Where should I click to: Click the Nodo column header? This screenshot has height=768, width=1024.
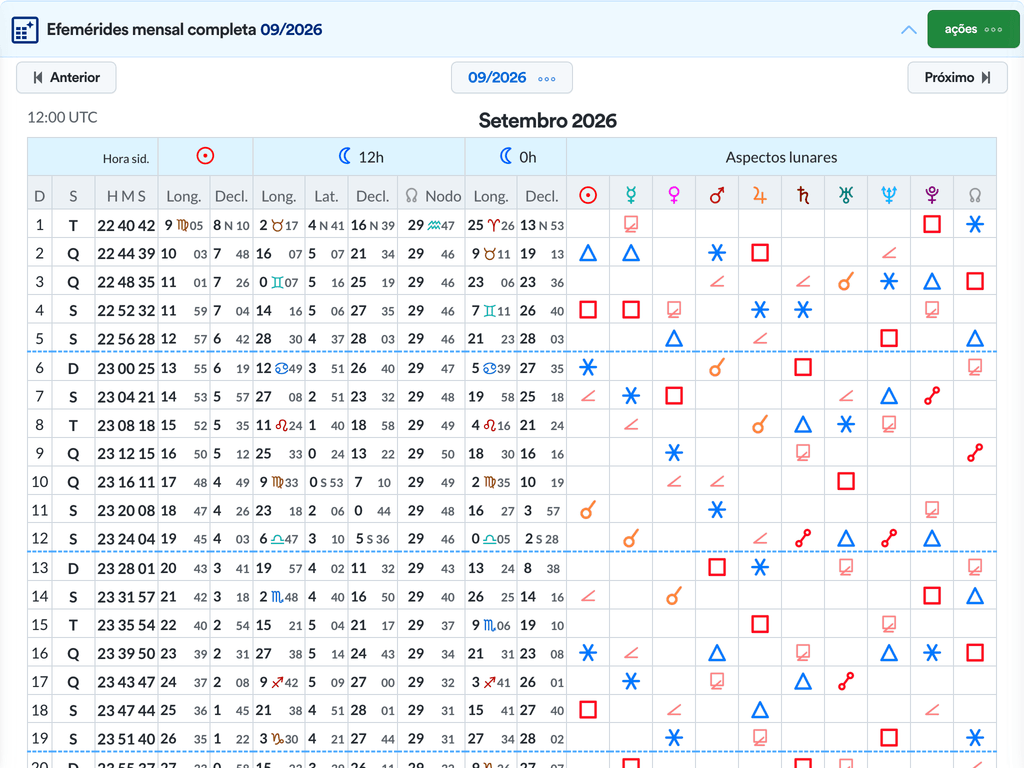coord(434,196)
